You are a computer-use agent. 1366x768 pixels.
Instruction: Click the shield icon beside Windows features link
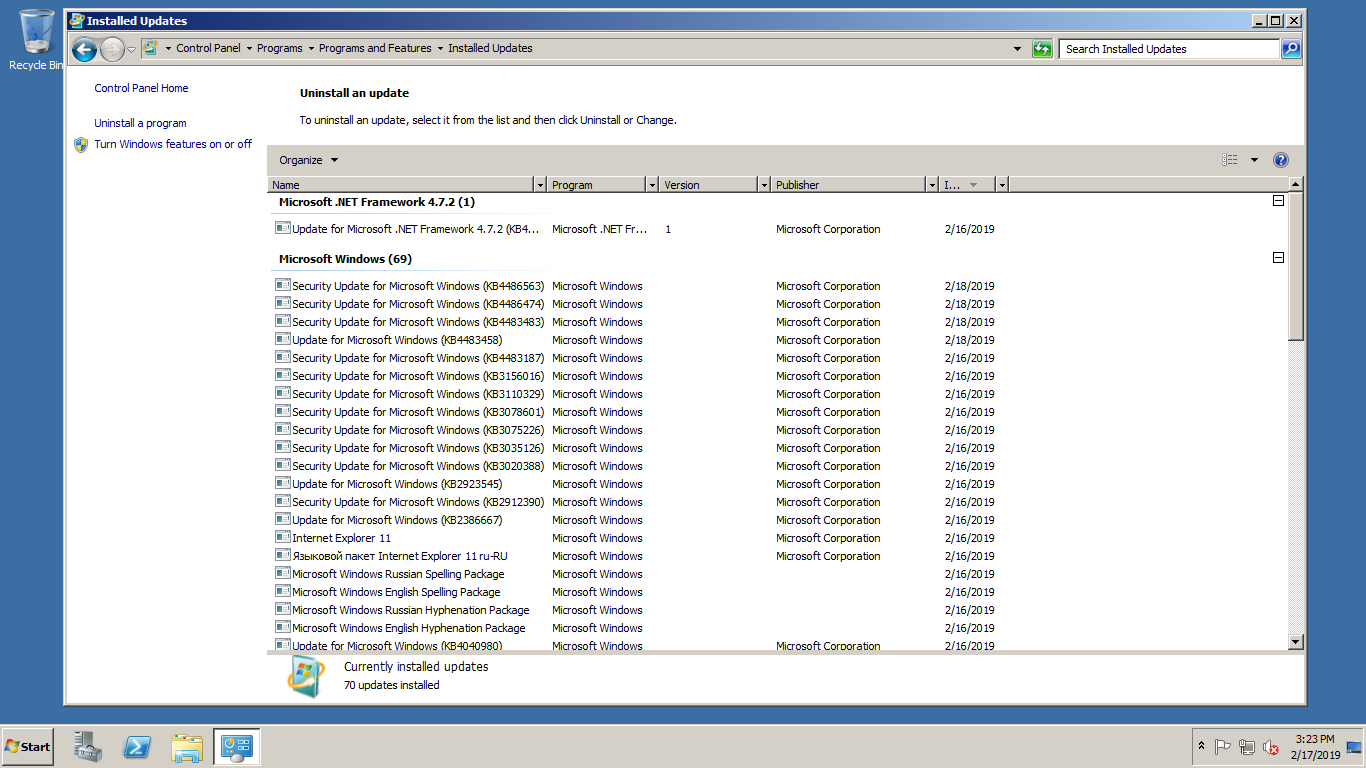click(81, 144)
